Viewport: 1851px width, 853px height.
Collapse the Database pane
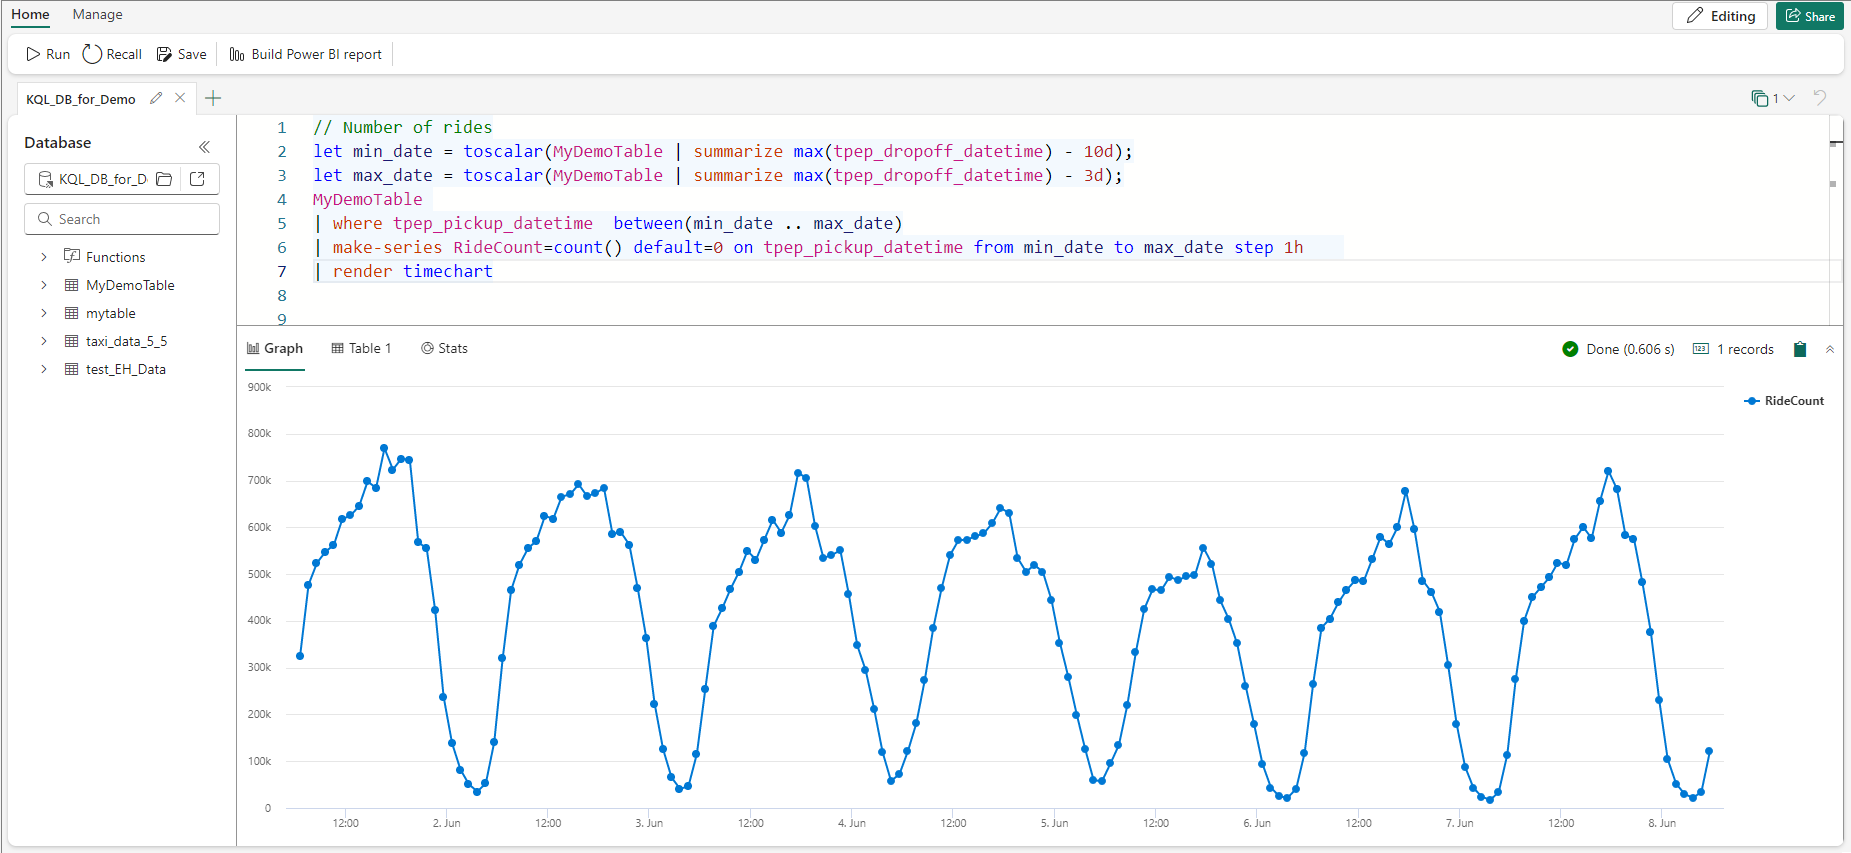[204, 147]
